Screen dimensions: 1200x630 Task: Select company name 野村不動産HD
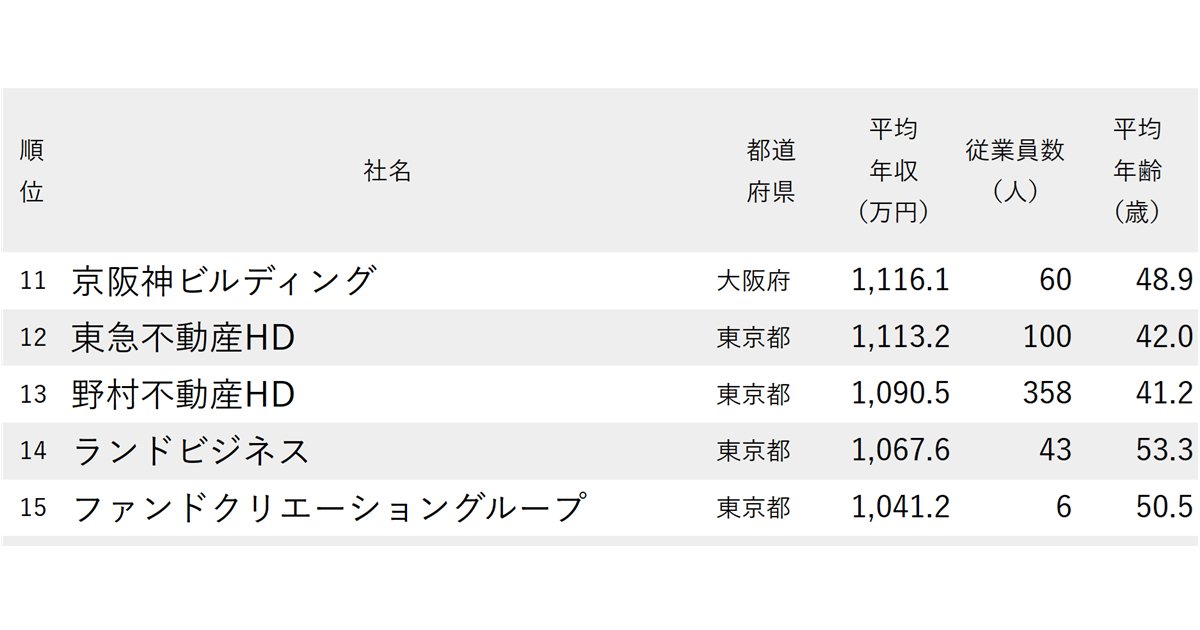184,394
